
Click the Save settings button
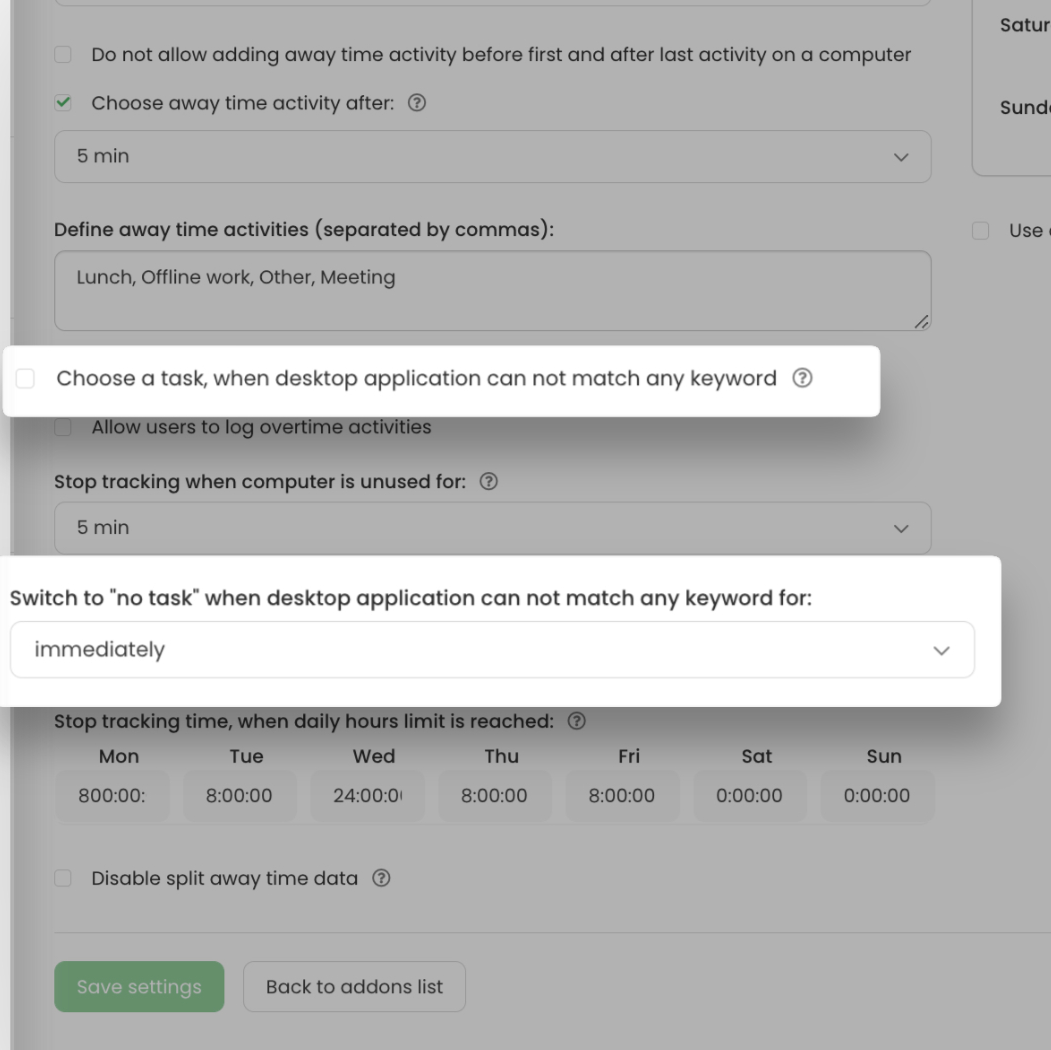(139, 987)
